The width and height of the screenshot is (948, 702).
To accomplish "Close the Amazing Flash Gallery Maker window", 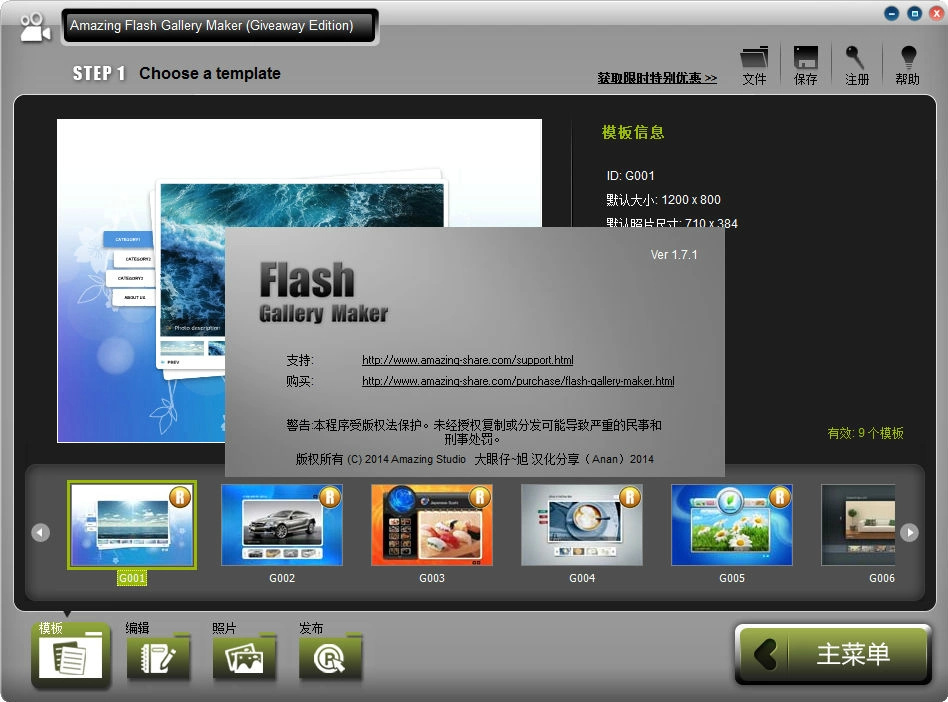I will [937, 13].
